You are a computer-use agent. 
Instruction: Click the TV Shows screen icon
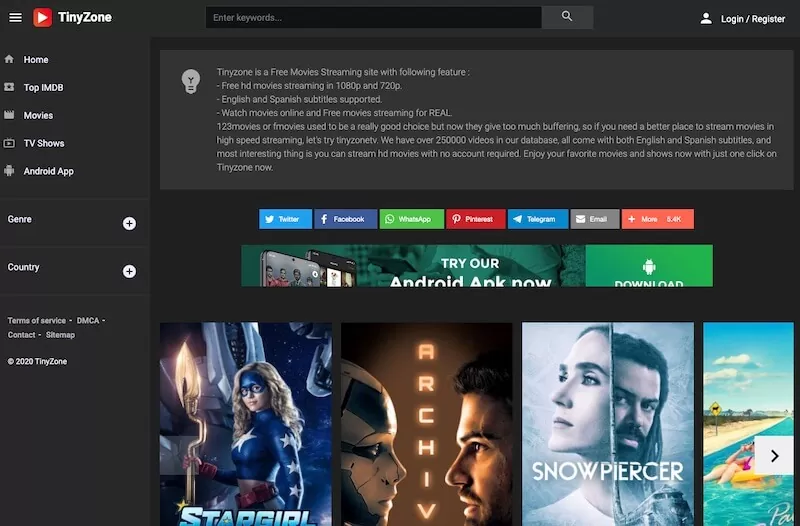9,143
